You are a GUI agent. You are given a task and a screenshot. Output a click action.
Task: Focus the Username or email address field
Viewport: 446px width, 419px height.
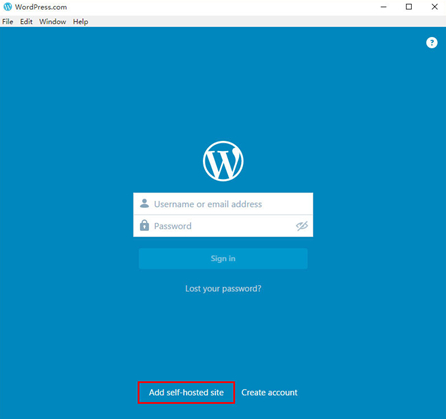click(x=223, y=204)
